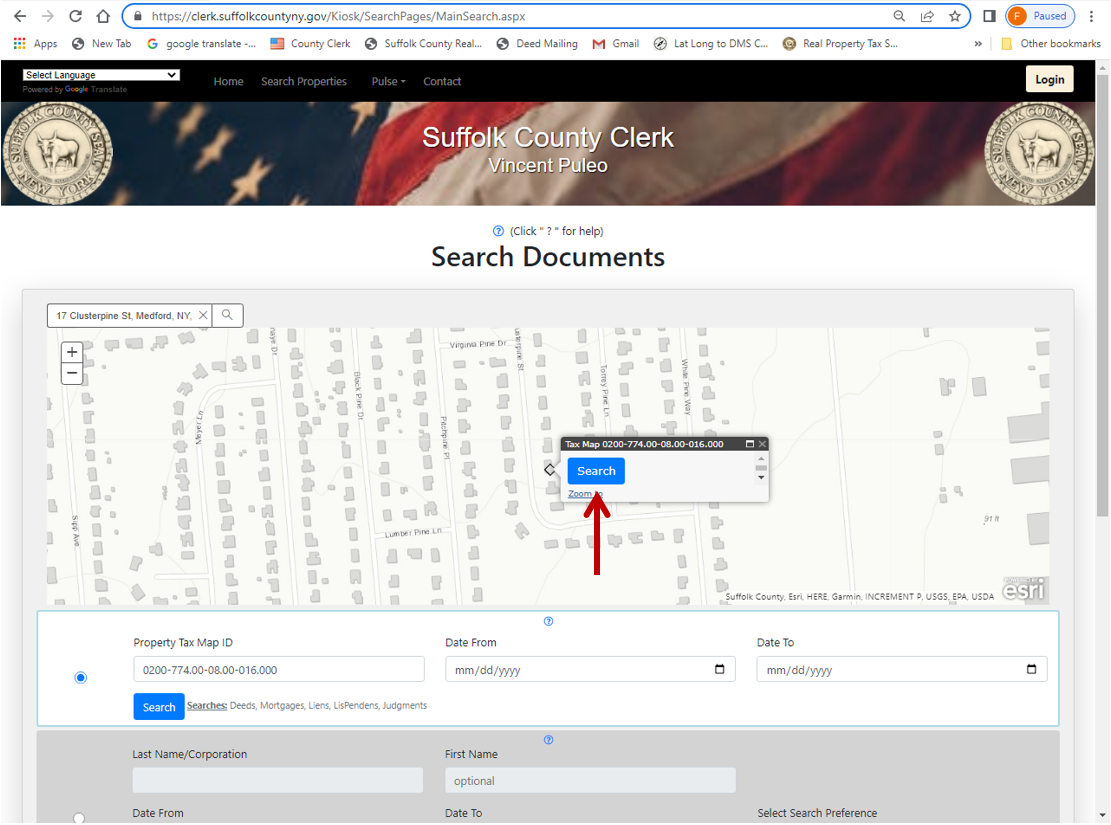Screen dimensions: 1111x825
Task: Open the Other bookmarks folder
Action: [1051, 43]
